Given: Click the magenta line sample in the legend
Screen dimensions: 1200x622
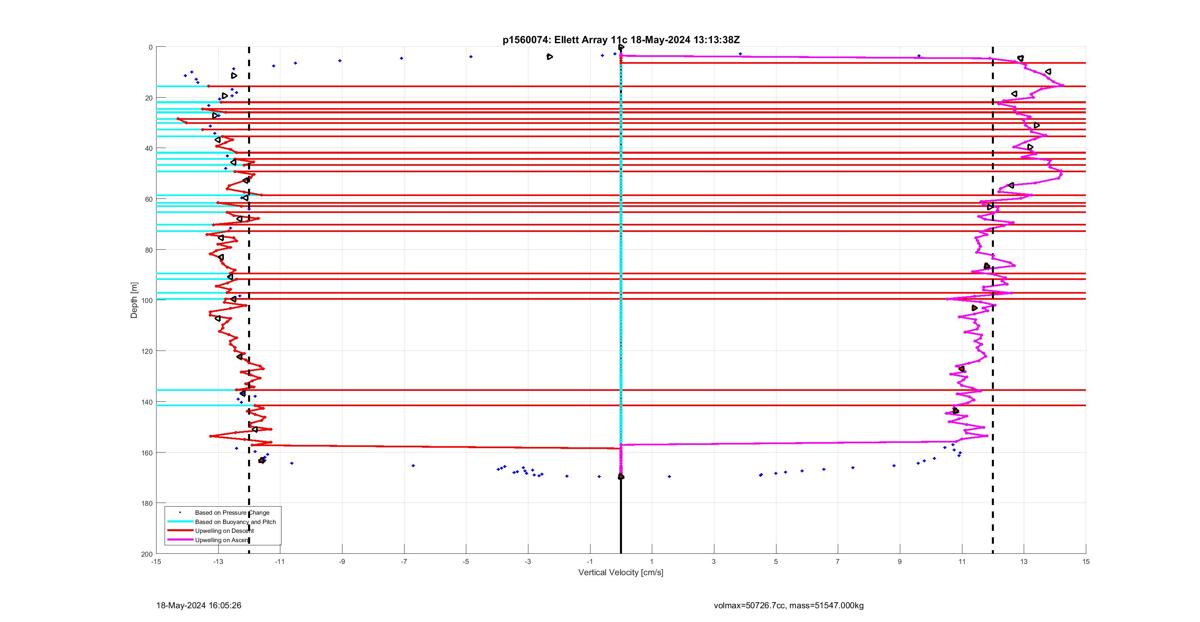Looking at the screenshot, I should pos(179,540).
